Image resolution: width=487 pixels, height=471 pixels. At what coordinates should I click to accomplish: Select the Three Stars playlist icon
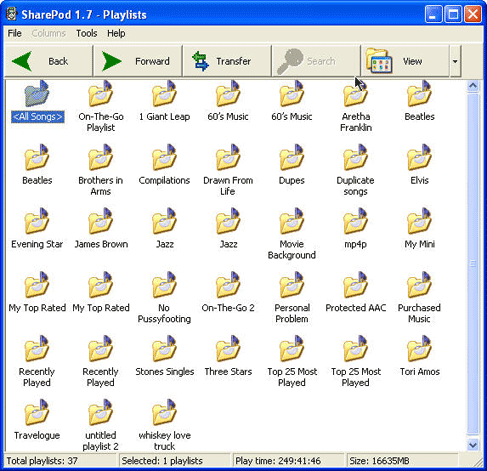[228, 348]
